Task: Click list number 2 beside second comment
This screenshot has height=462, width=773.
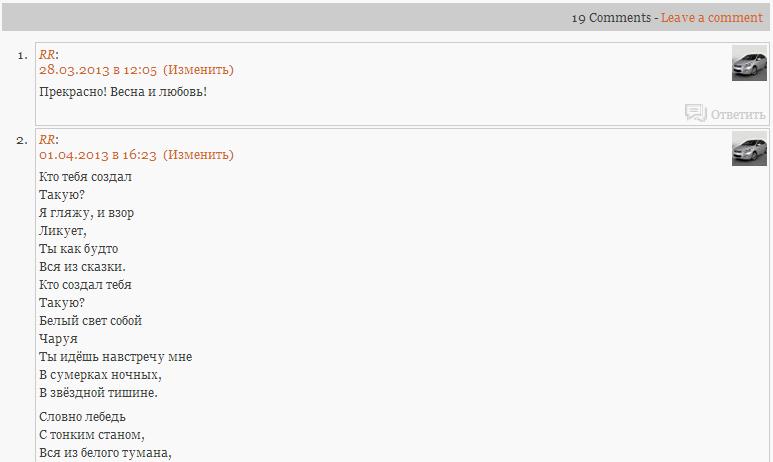Action: tap(22, 140)
